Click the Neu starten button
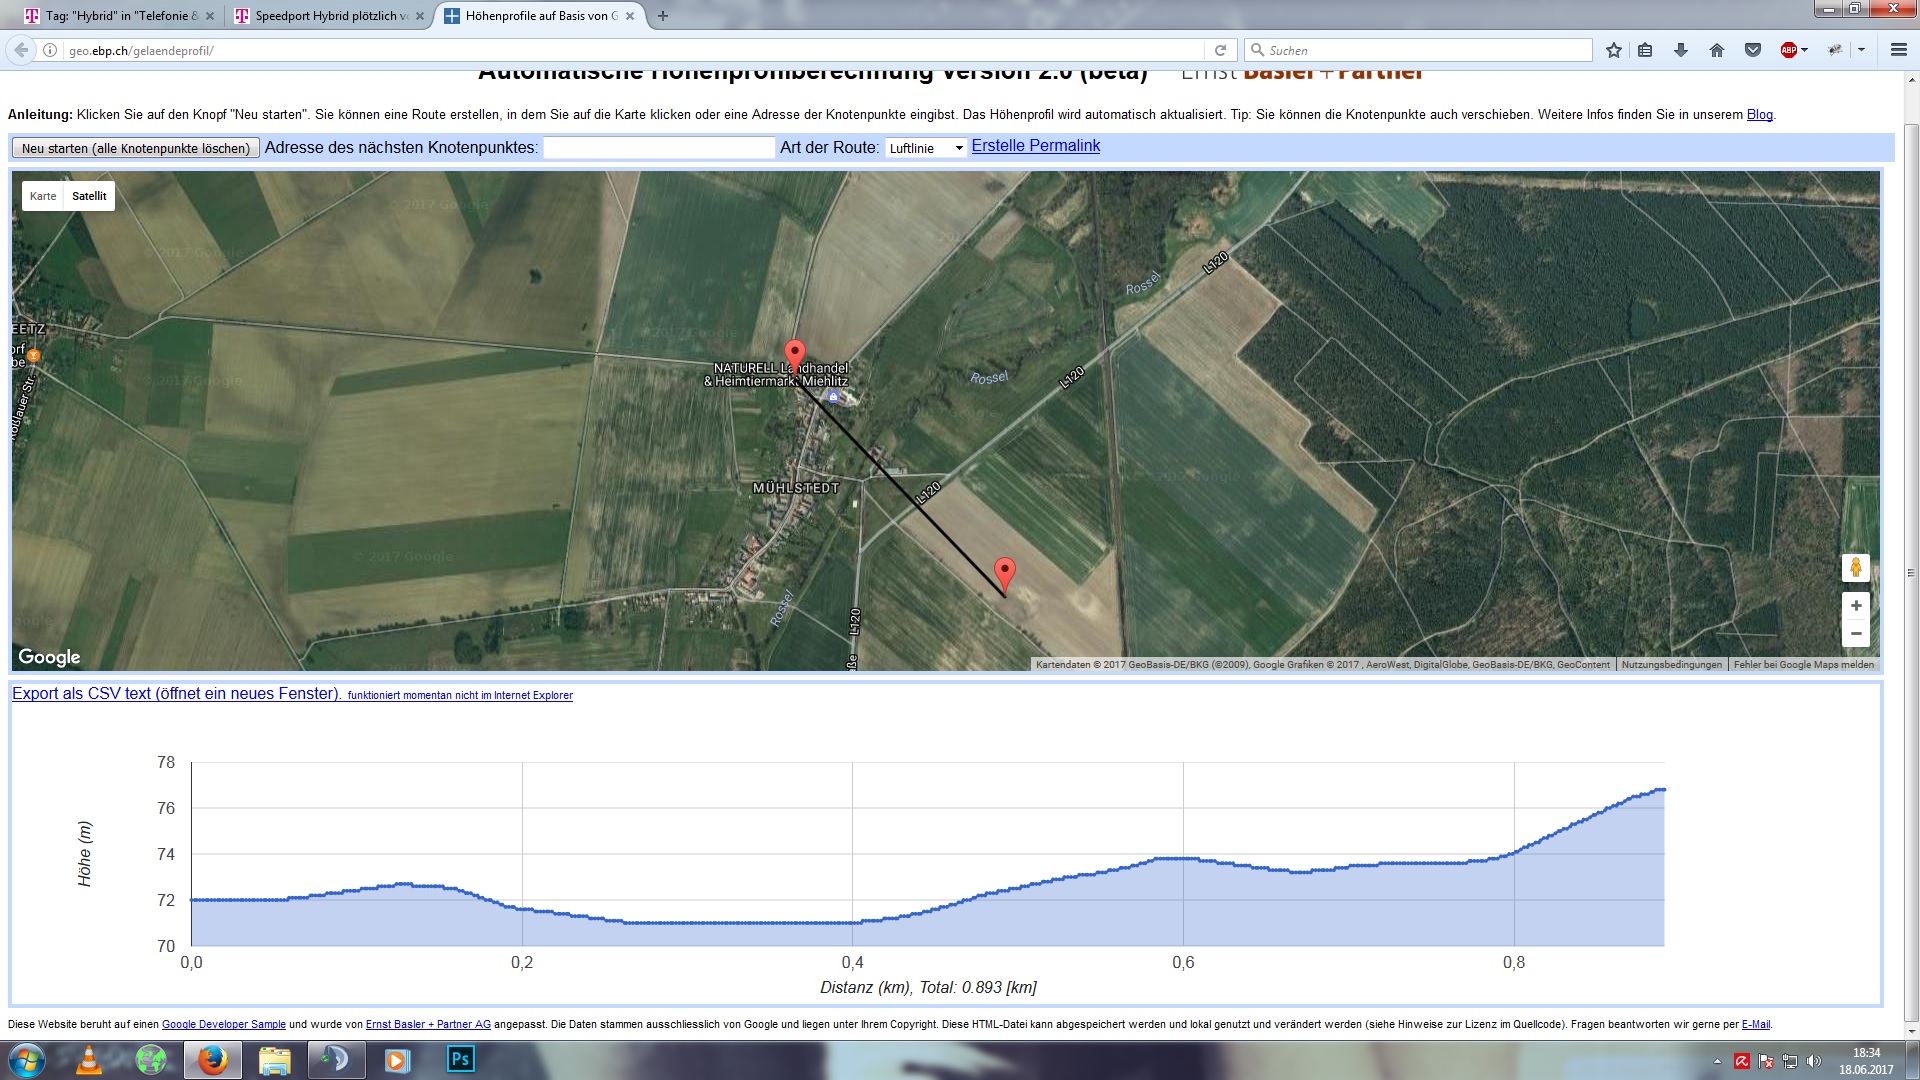1920x1080 pixels. pyautogui.click(x=136, y=148)
